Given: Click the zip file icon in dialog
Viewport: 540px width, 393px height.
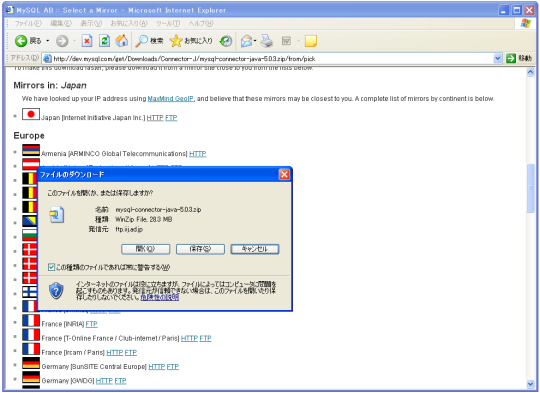Looking at the screenshot, I should point(57,215).
